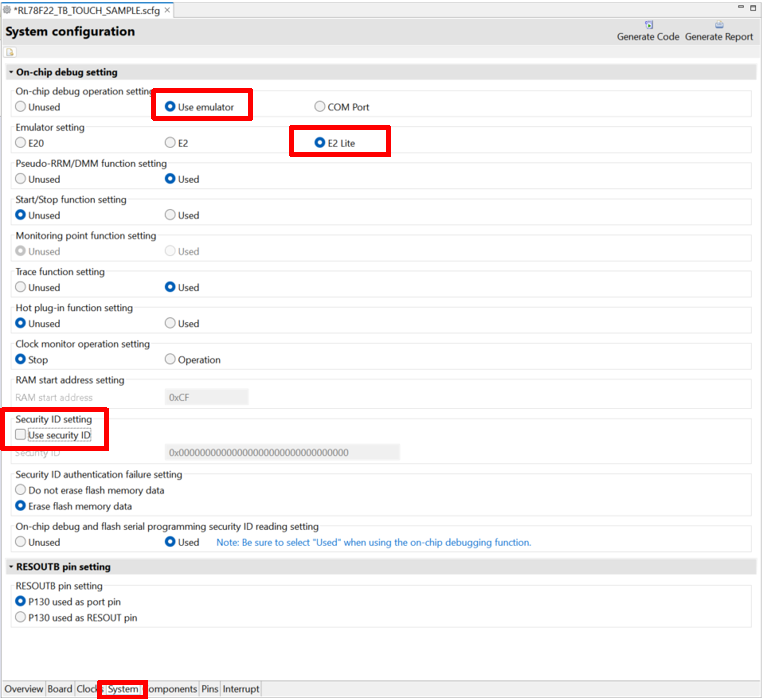Set Start/Stop function to Used
The height and width of the screenshot is (699, 762).
pos(170,215)
